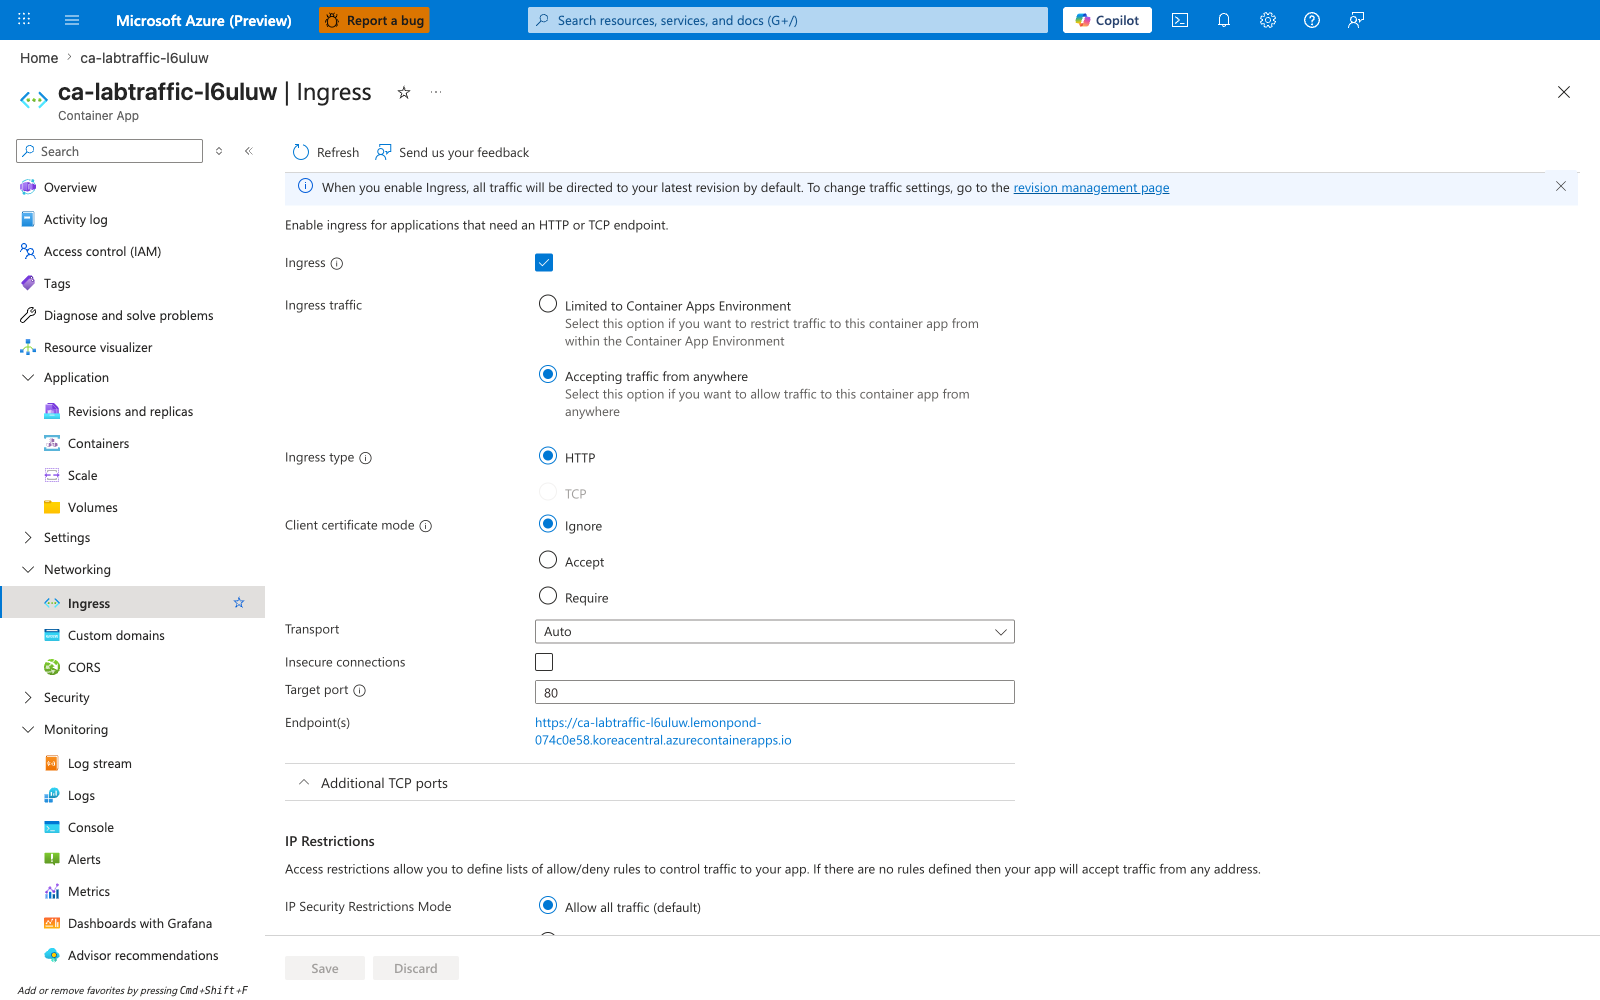The height and width of the screenshot is (1000, 1600).
Task: Show the Ingress info tooltip icon
Action: click(337, 264)
